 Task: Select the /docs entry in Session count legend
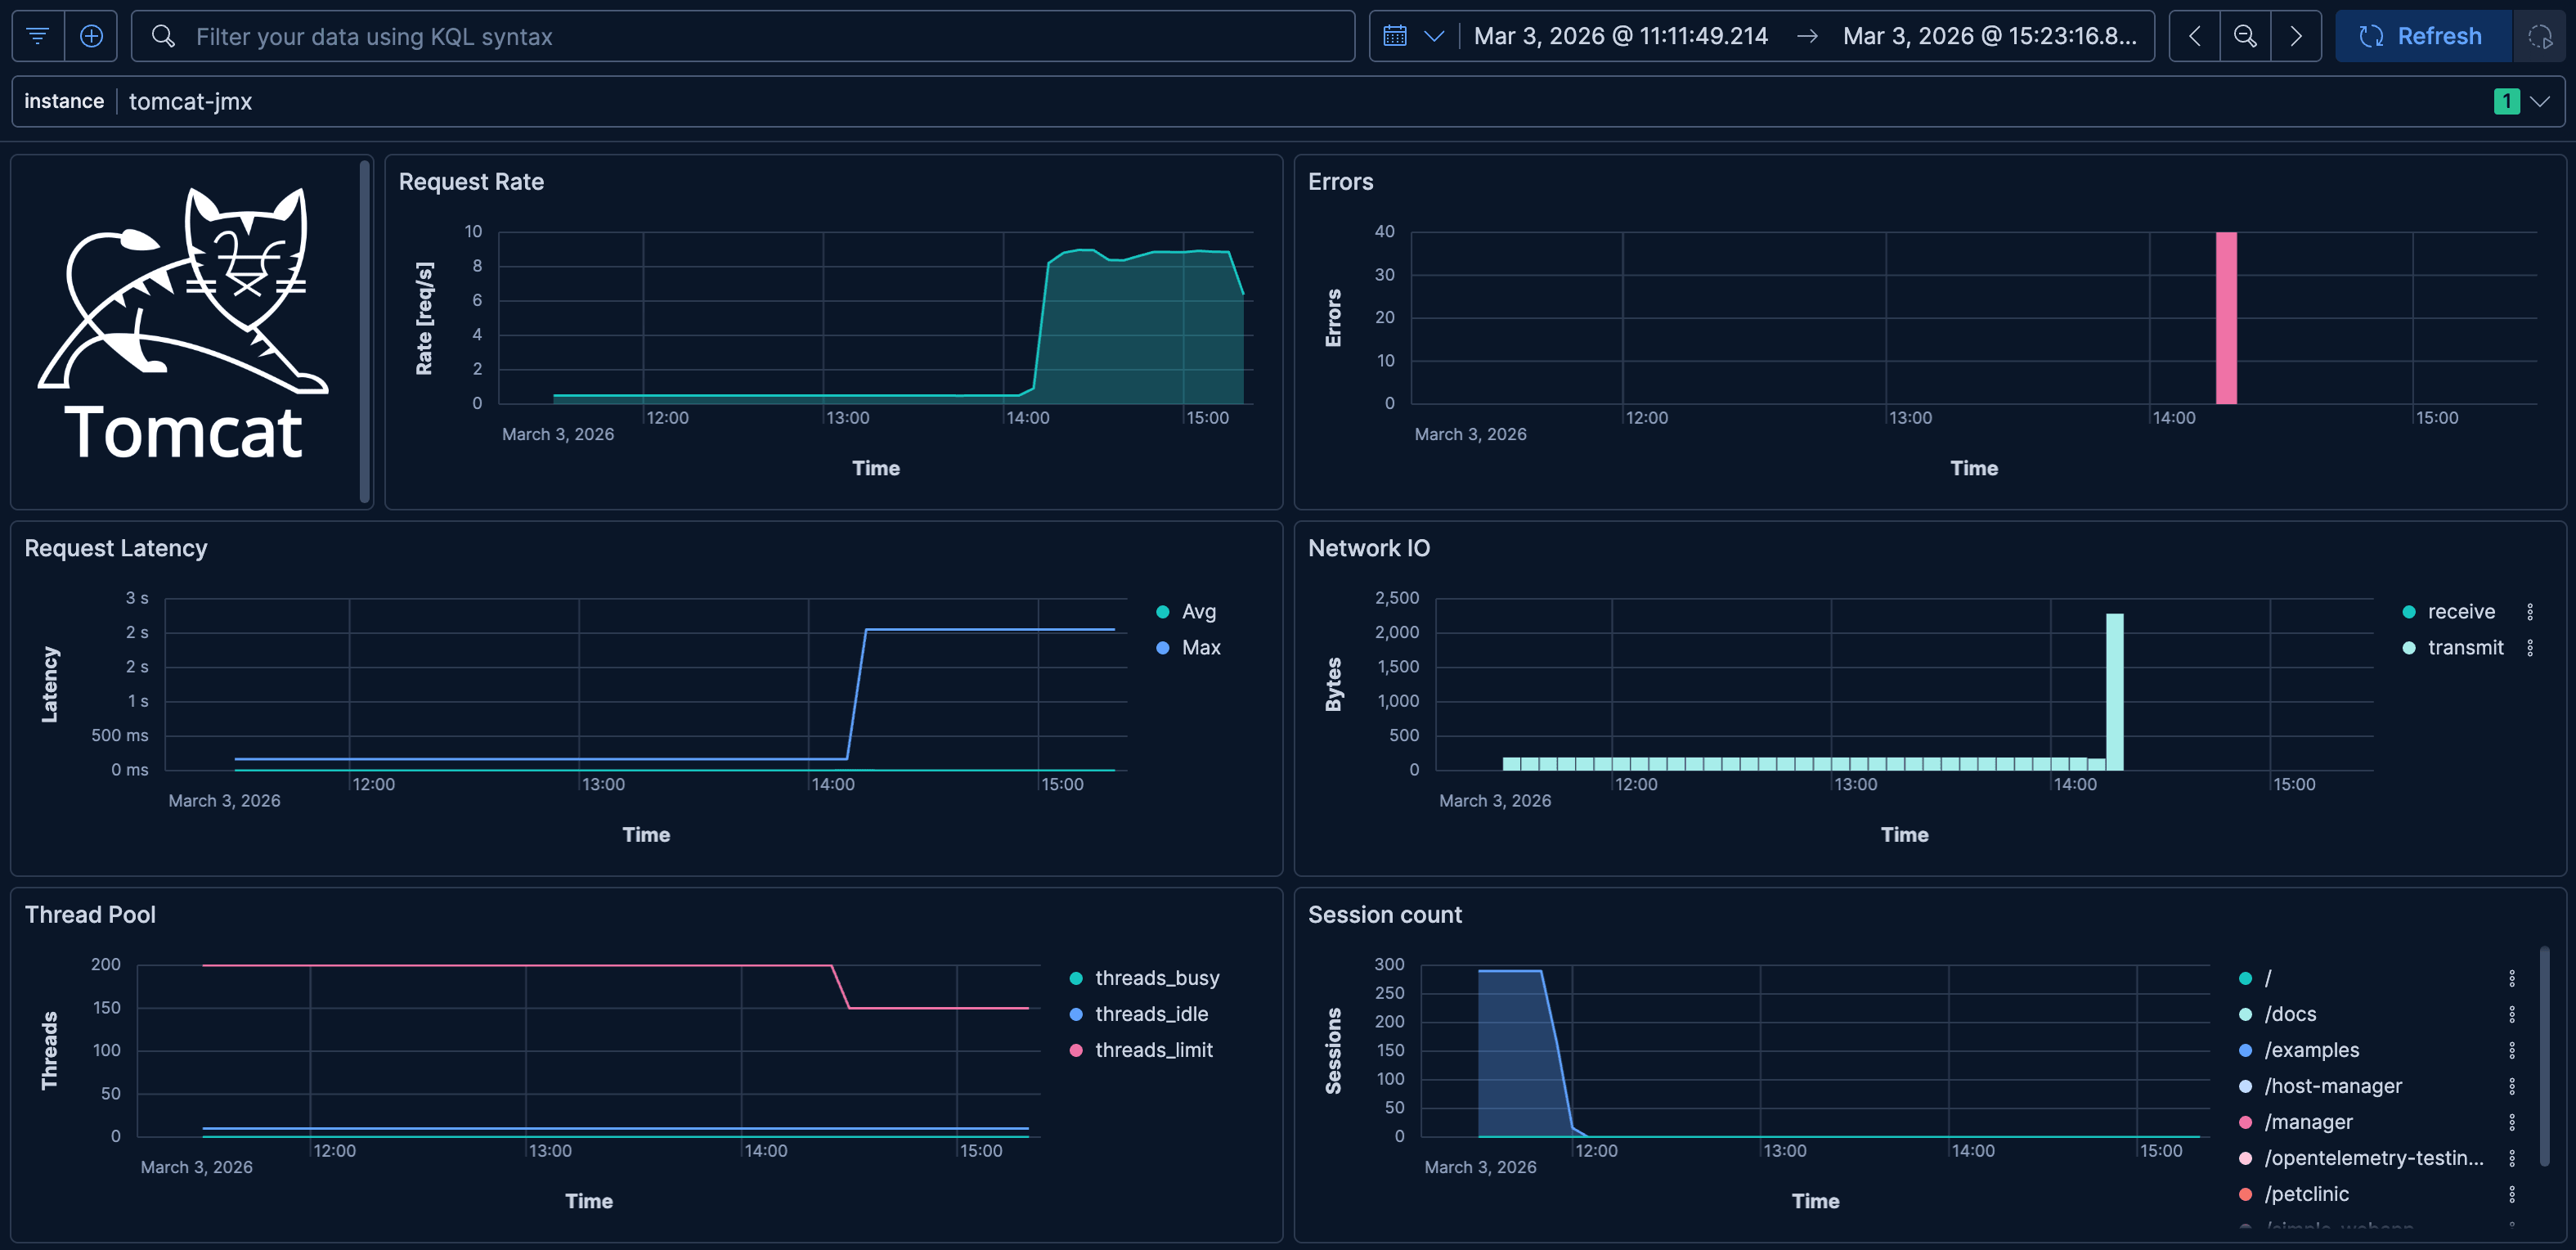(x=2291, y=1013)
